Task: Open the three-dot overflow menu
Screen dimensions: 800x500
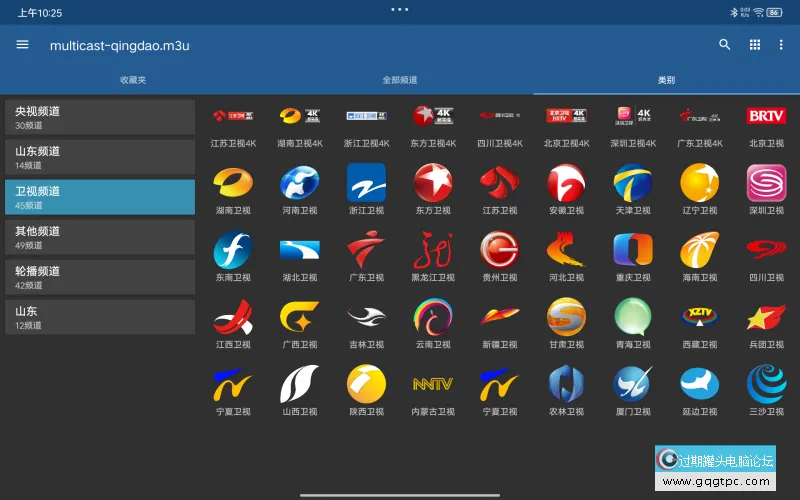Action: tap(781, 45)
